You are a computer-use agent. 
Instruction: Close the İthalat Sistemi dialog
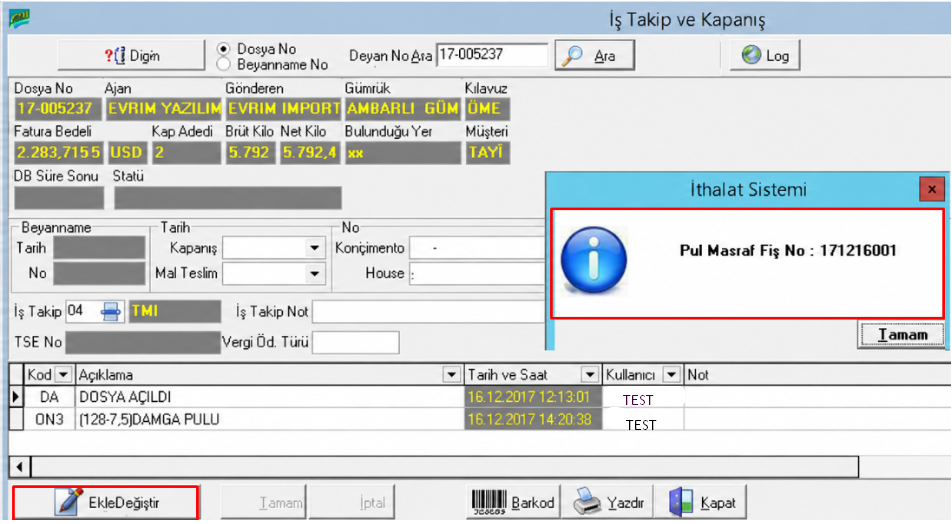931,189
